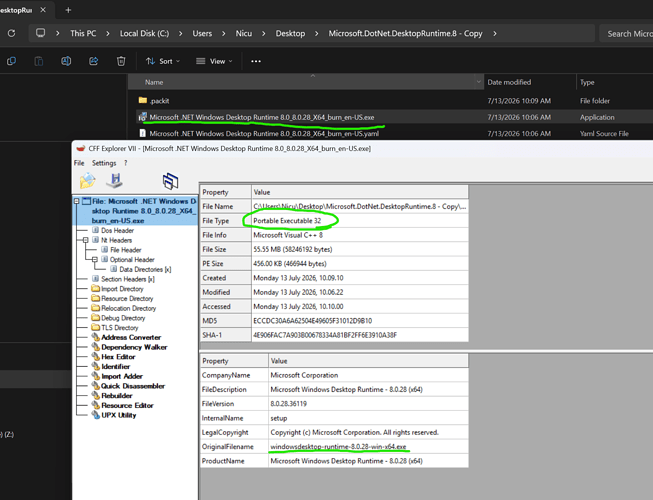Open the Identifier tool

tap(116, 367)
